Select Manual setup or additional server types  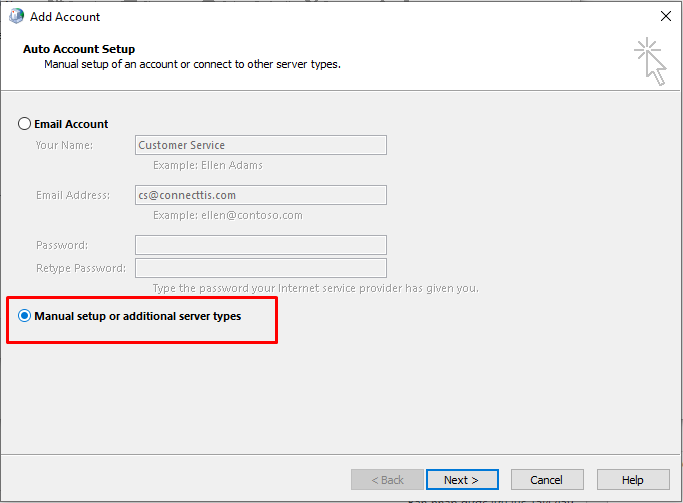(x=25, y=316)
